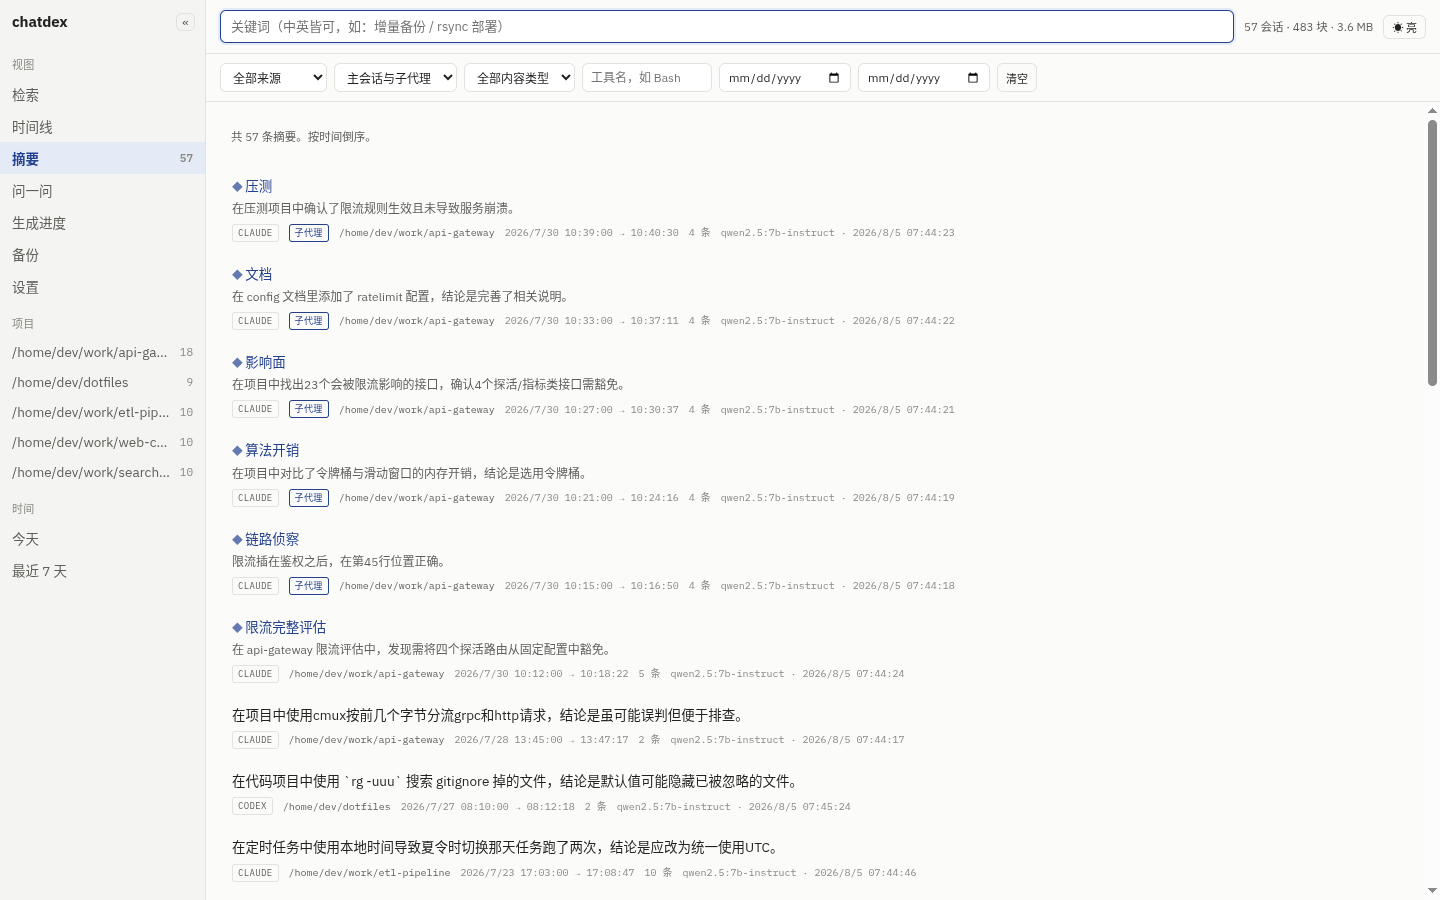Collapse the sidebar with the « button
The width and height of the screenshot is (1440, 900).
[185, 22]
